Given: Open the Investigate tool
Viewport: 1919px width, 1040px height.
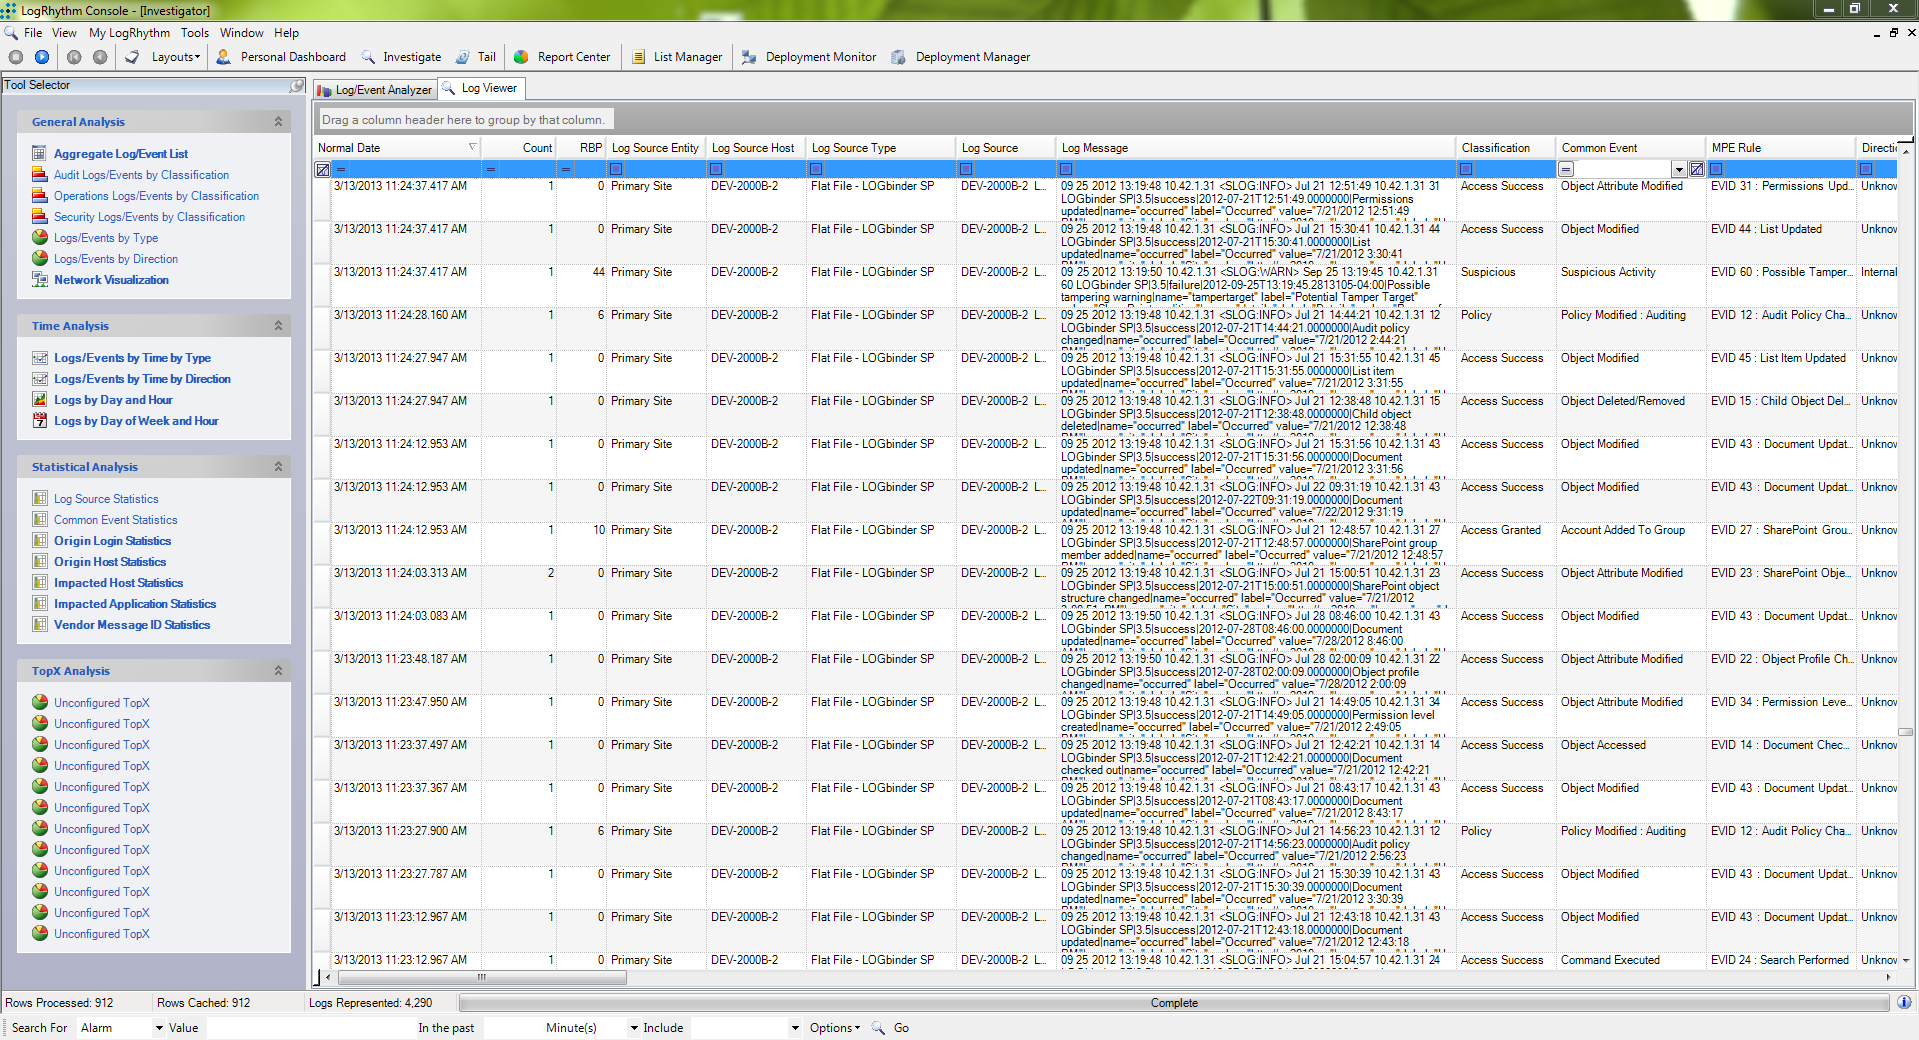Looking at the screenshot, I should [401, 57].
